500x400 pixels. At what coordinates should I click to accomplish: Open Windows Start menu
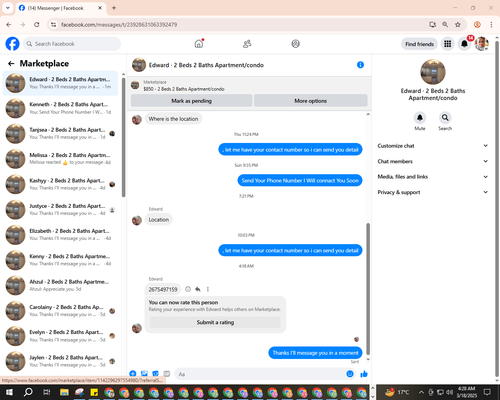(9, 392)
